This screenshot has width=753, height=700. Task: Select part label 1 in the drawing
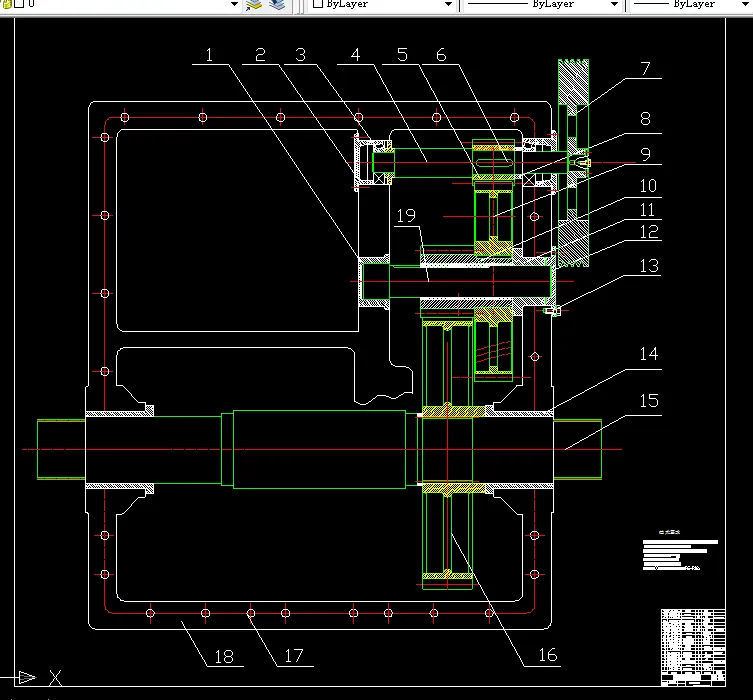(x=209, y=55)
